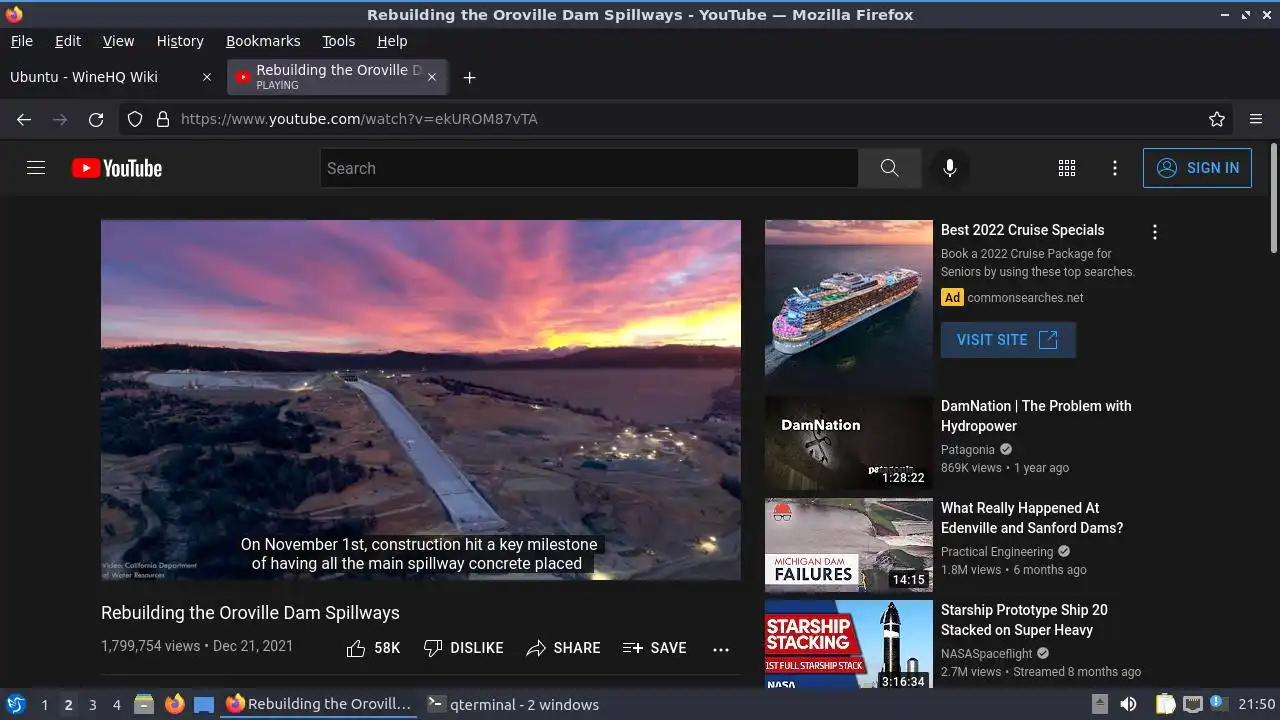Launch Firefox from the panel quick launcher

pos(174,704)
